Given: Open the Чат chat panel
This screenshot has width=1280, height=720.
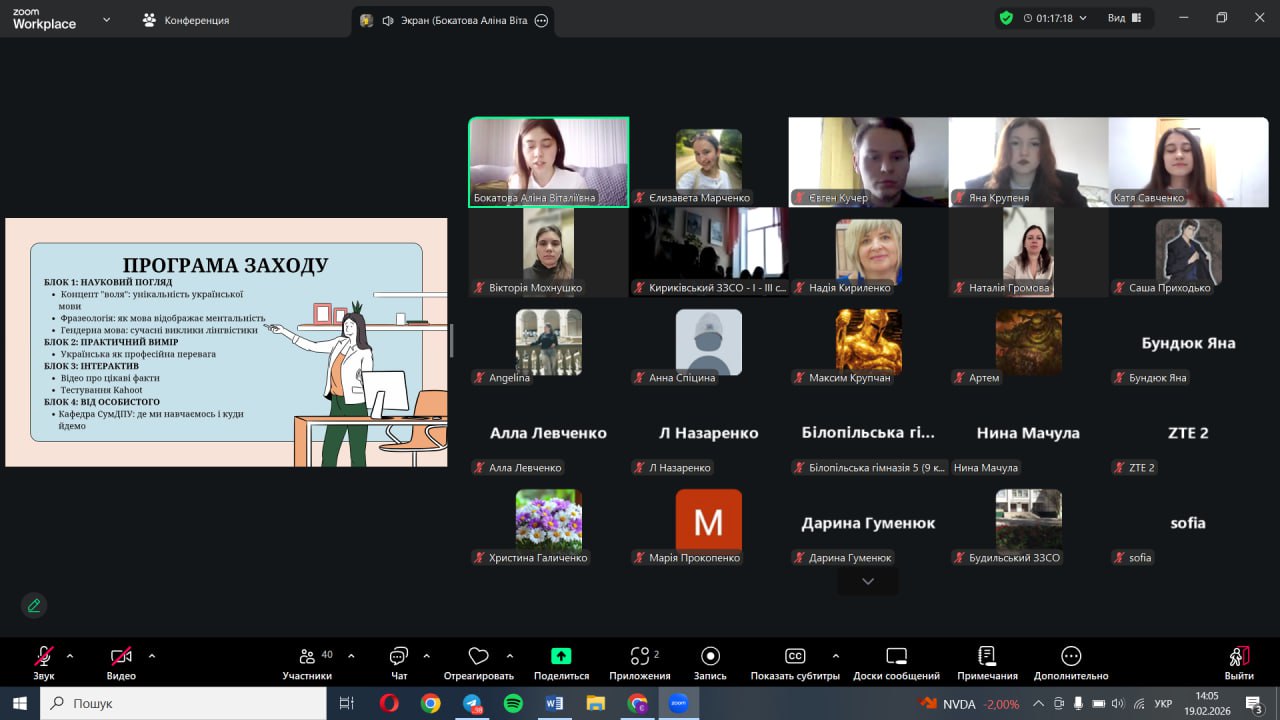Looking at the screenshot, I should pyautogui.click(x=399, y=662).
